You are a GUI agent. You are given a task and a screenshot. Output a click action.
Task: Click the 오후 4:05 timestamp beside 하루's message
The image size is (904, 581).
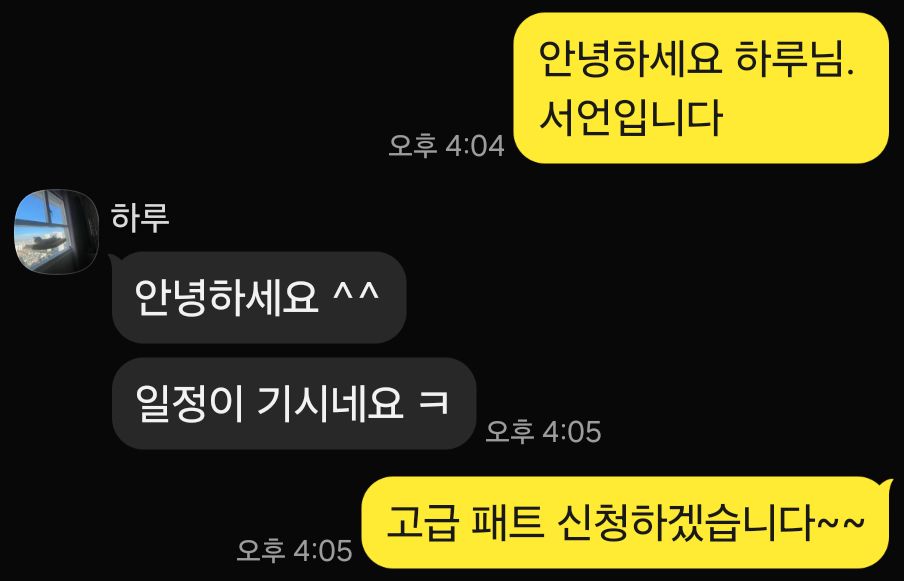click(x=543, y=431)
